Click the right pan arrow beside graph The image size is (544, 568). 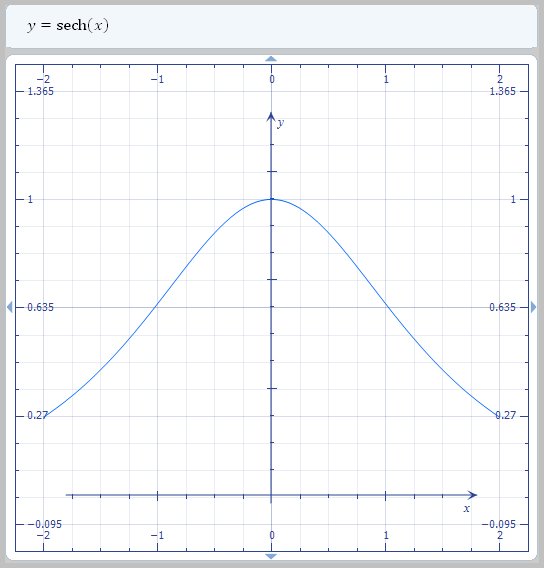(533, 307)
